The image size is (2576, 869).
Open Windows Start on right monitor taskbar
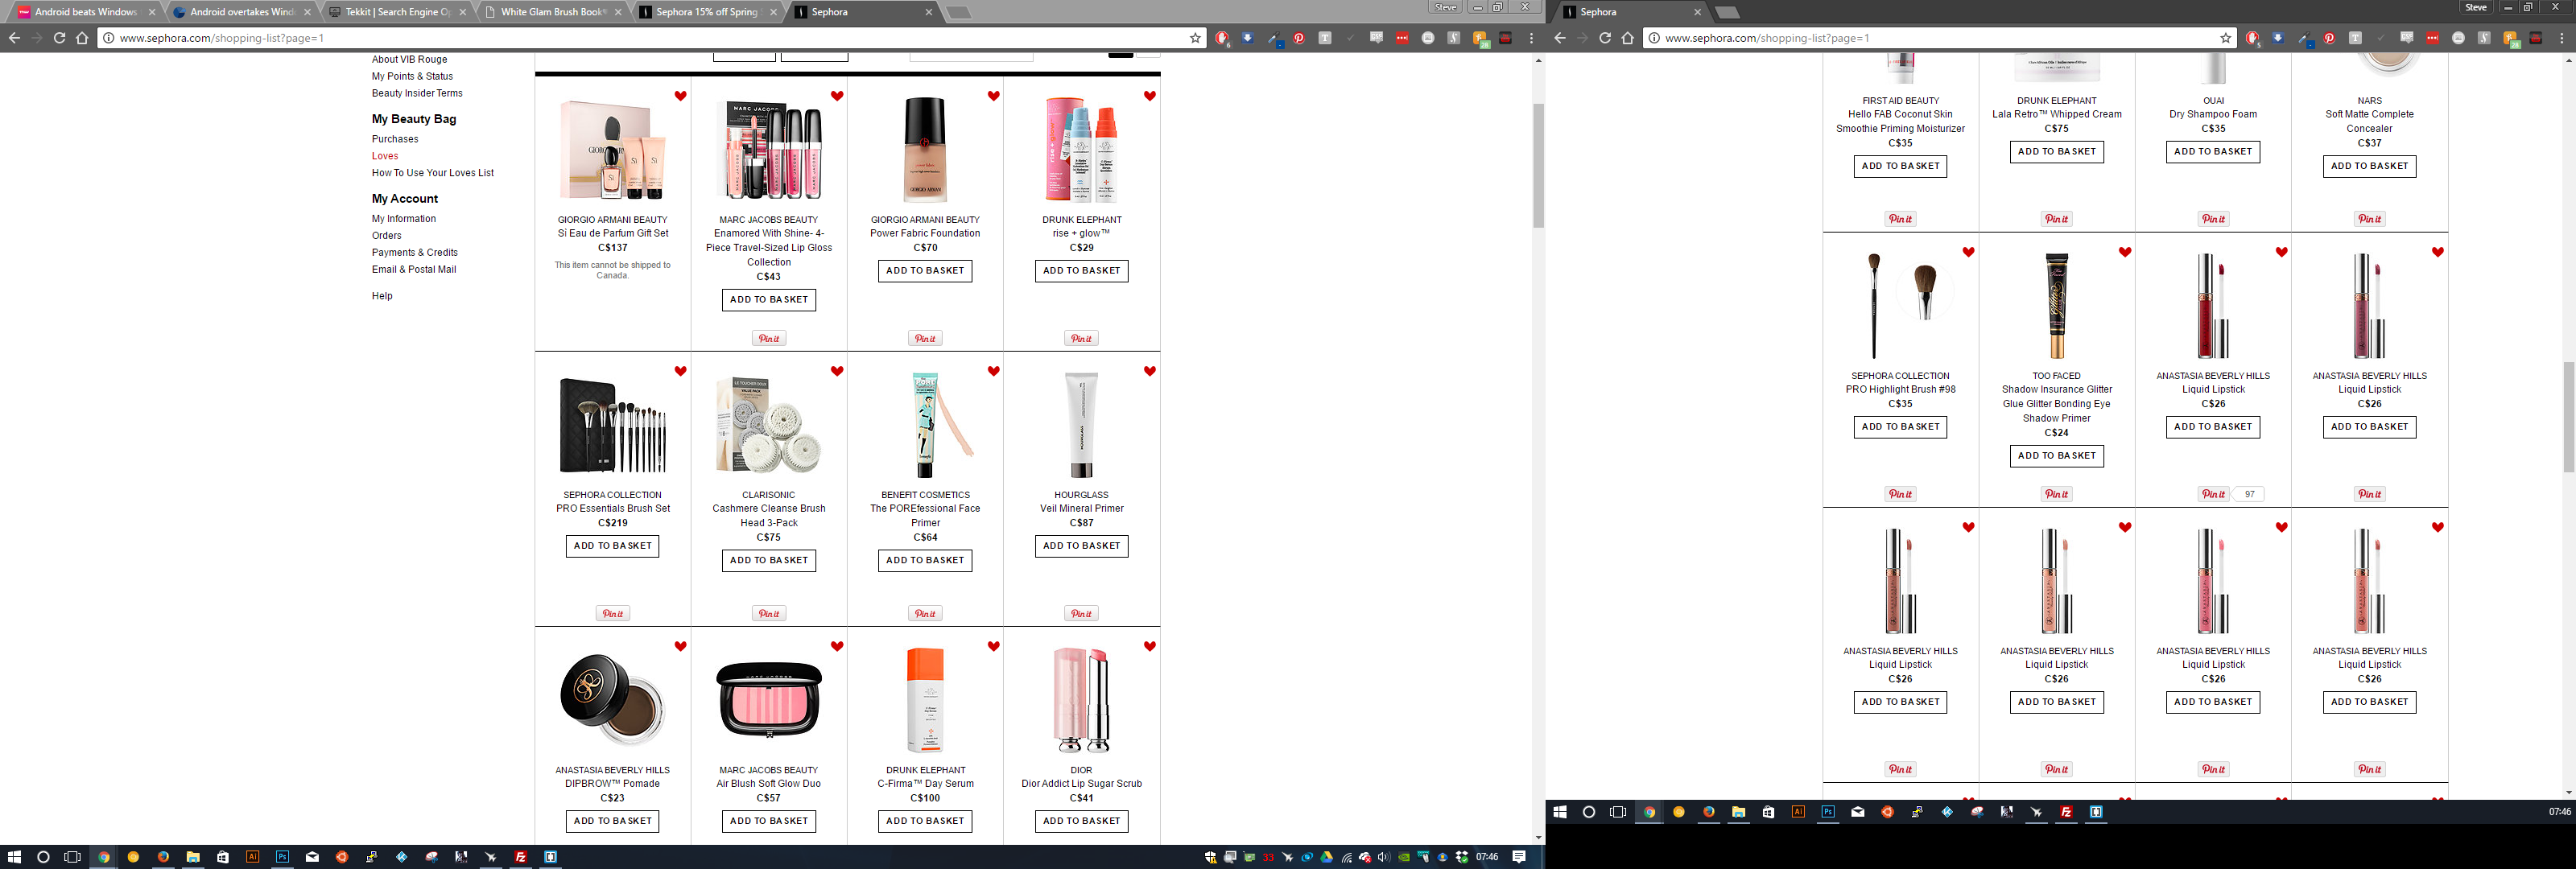1560,812
